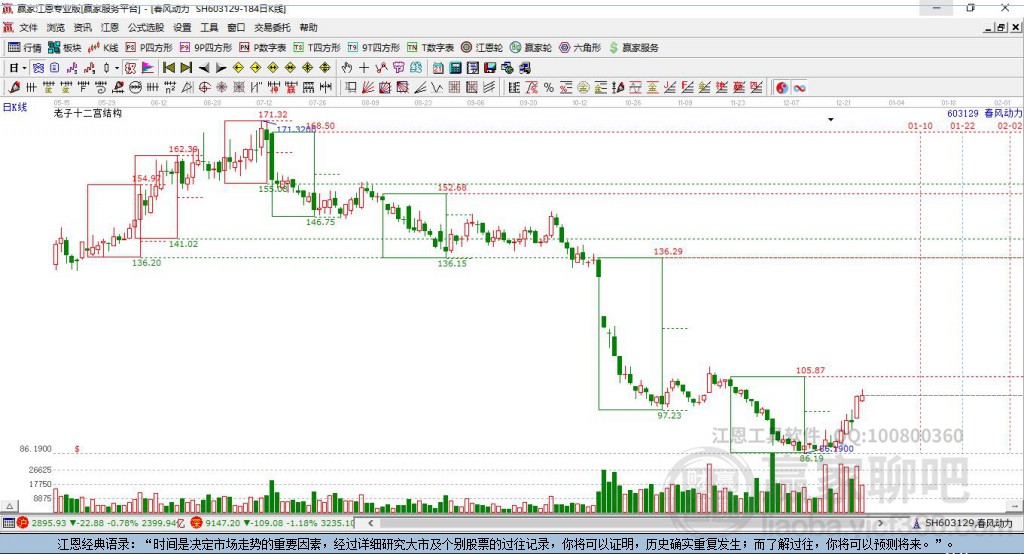Open 赢家服务 service link
Viewport: 1024px width, 554px height.
tap(633, 48)
